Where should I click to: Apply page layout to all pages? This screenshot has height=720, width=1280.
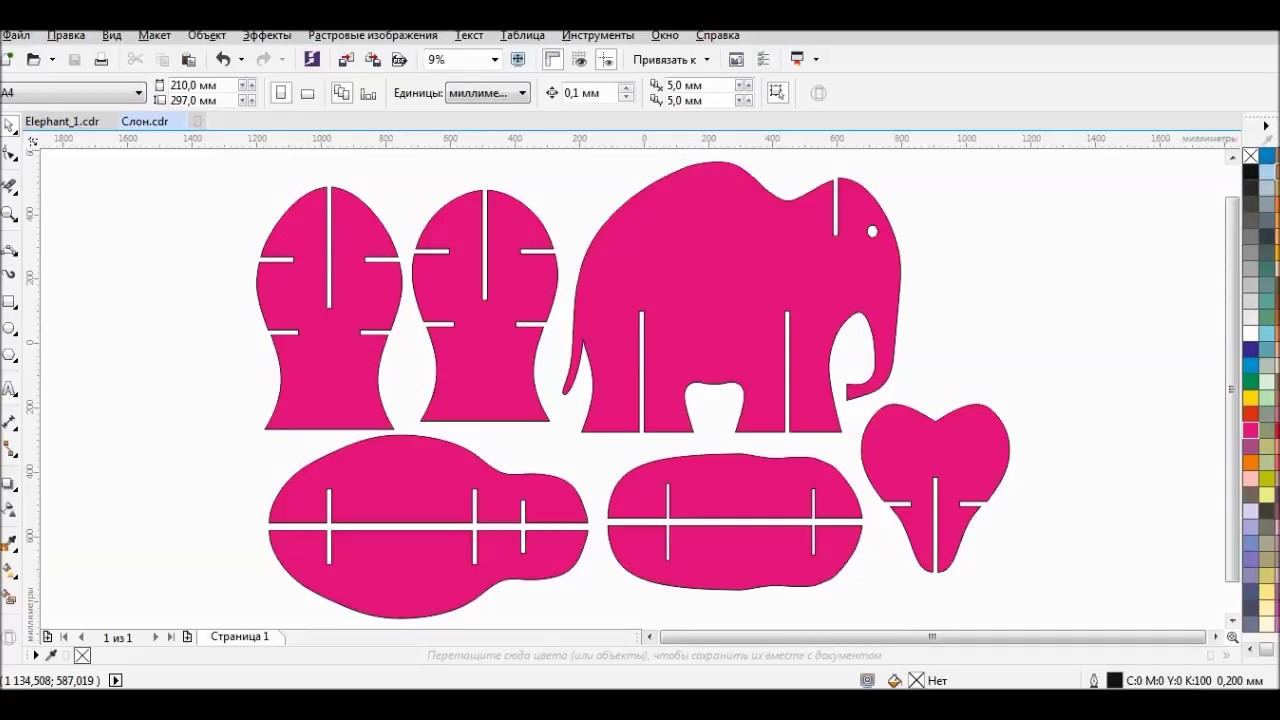click(x=342, y=93)
